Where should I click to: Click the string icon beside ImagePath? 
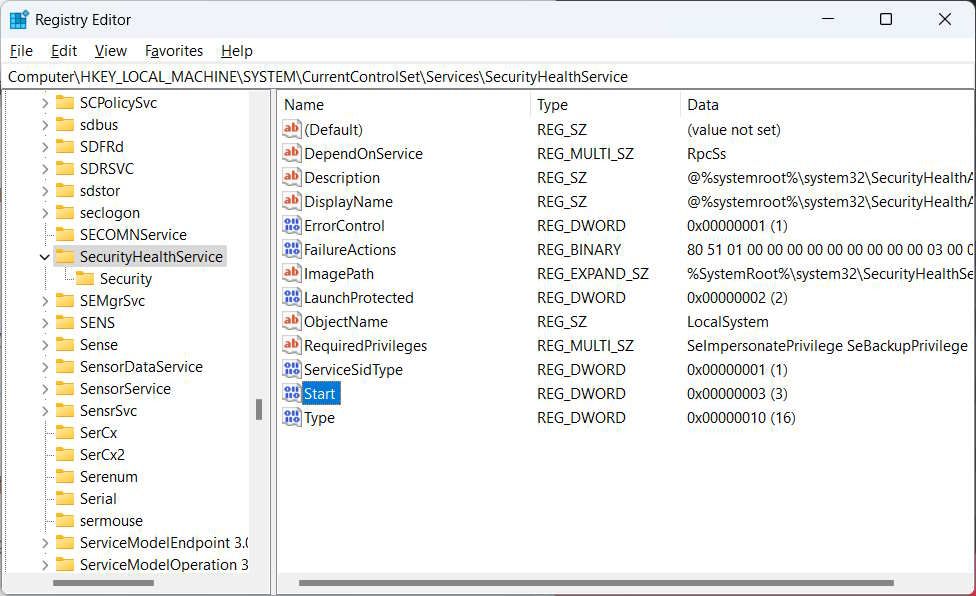point(291,273)
